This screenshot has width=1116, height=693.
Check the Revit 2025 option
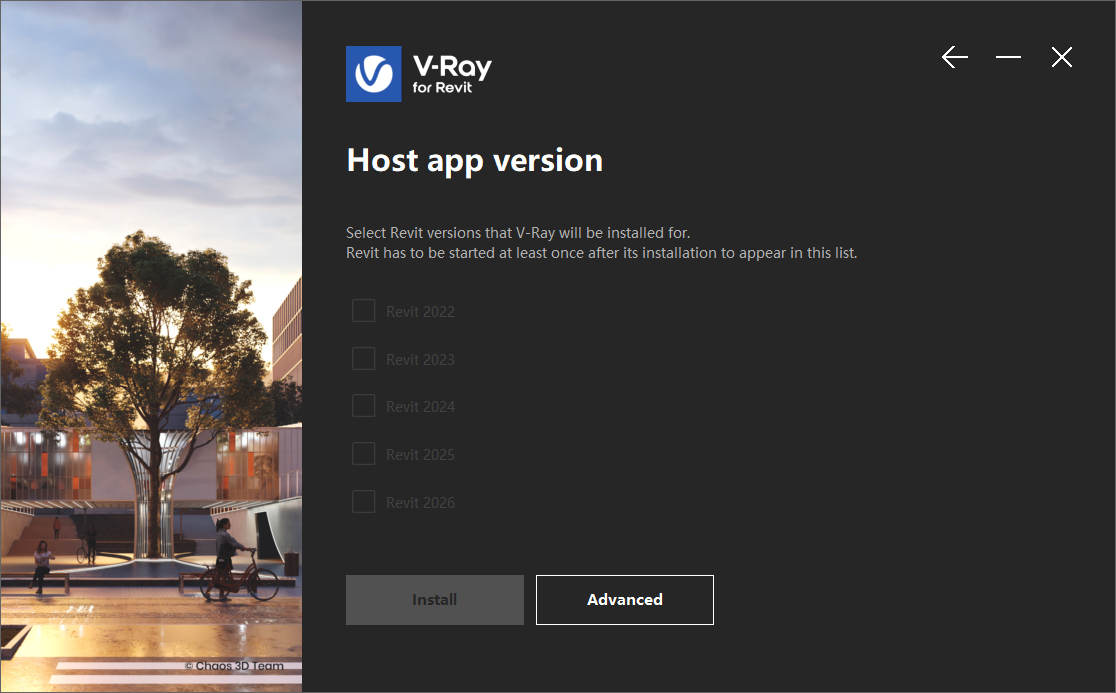tap(363, 453)
